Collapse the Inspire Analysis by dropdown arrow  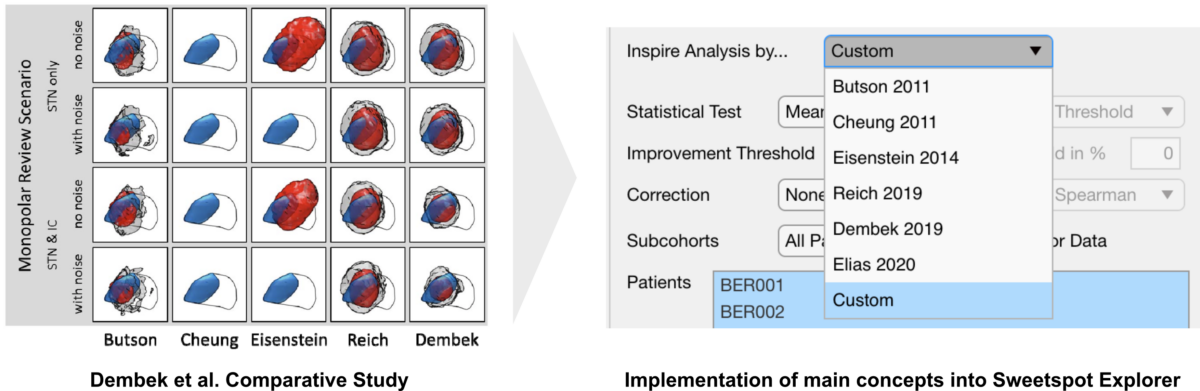[1034, 51]
